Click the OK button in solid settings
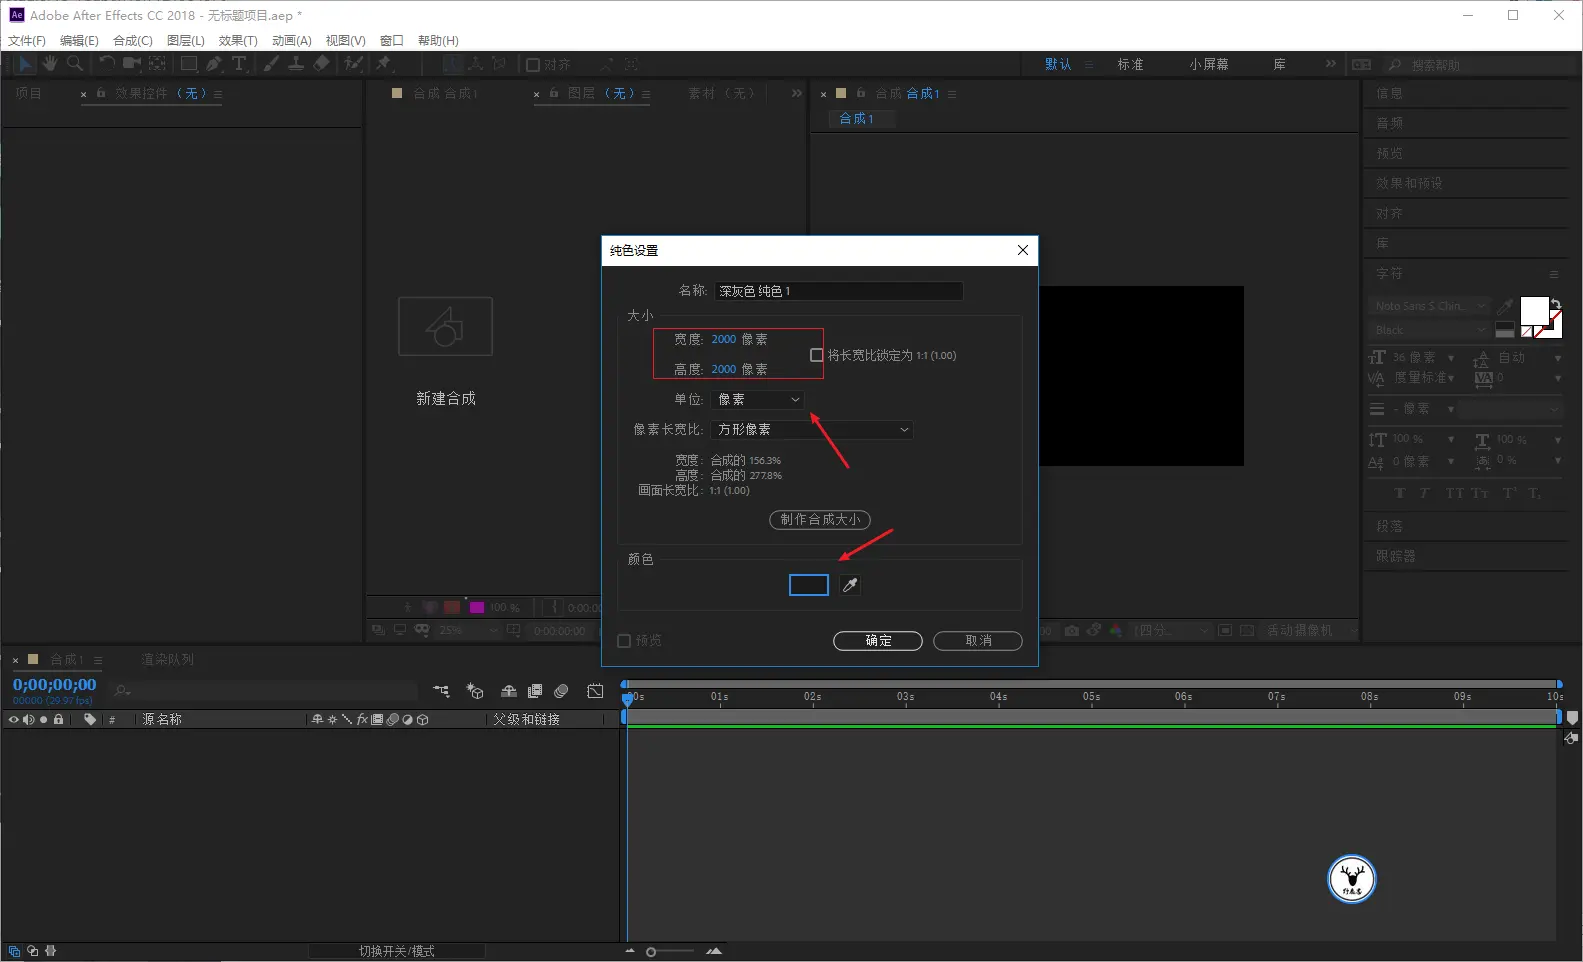The image size is (1583, 962). tap(878, 641)
